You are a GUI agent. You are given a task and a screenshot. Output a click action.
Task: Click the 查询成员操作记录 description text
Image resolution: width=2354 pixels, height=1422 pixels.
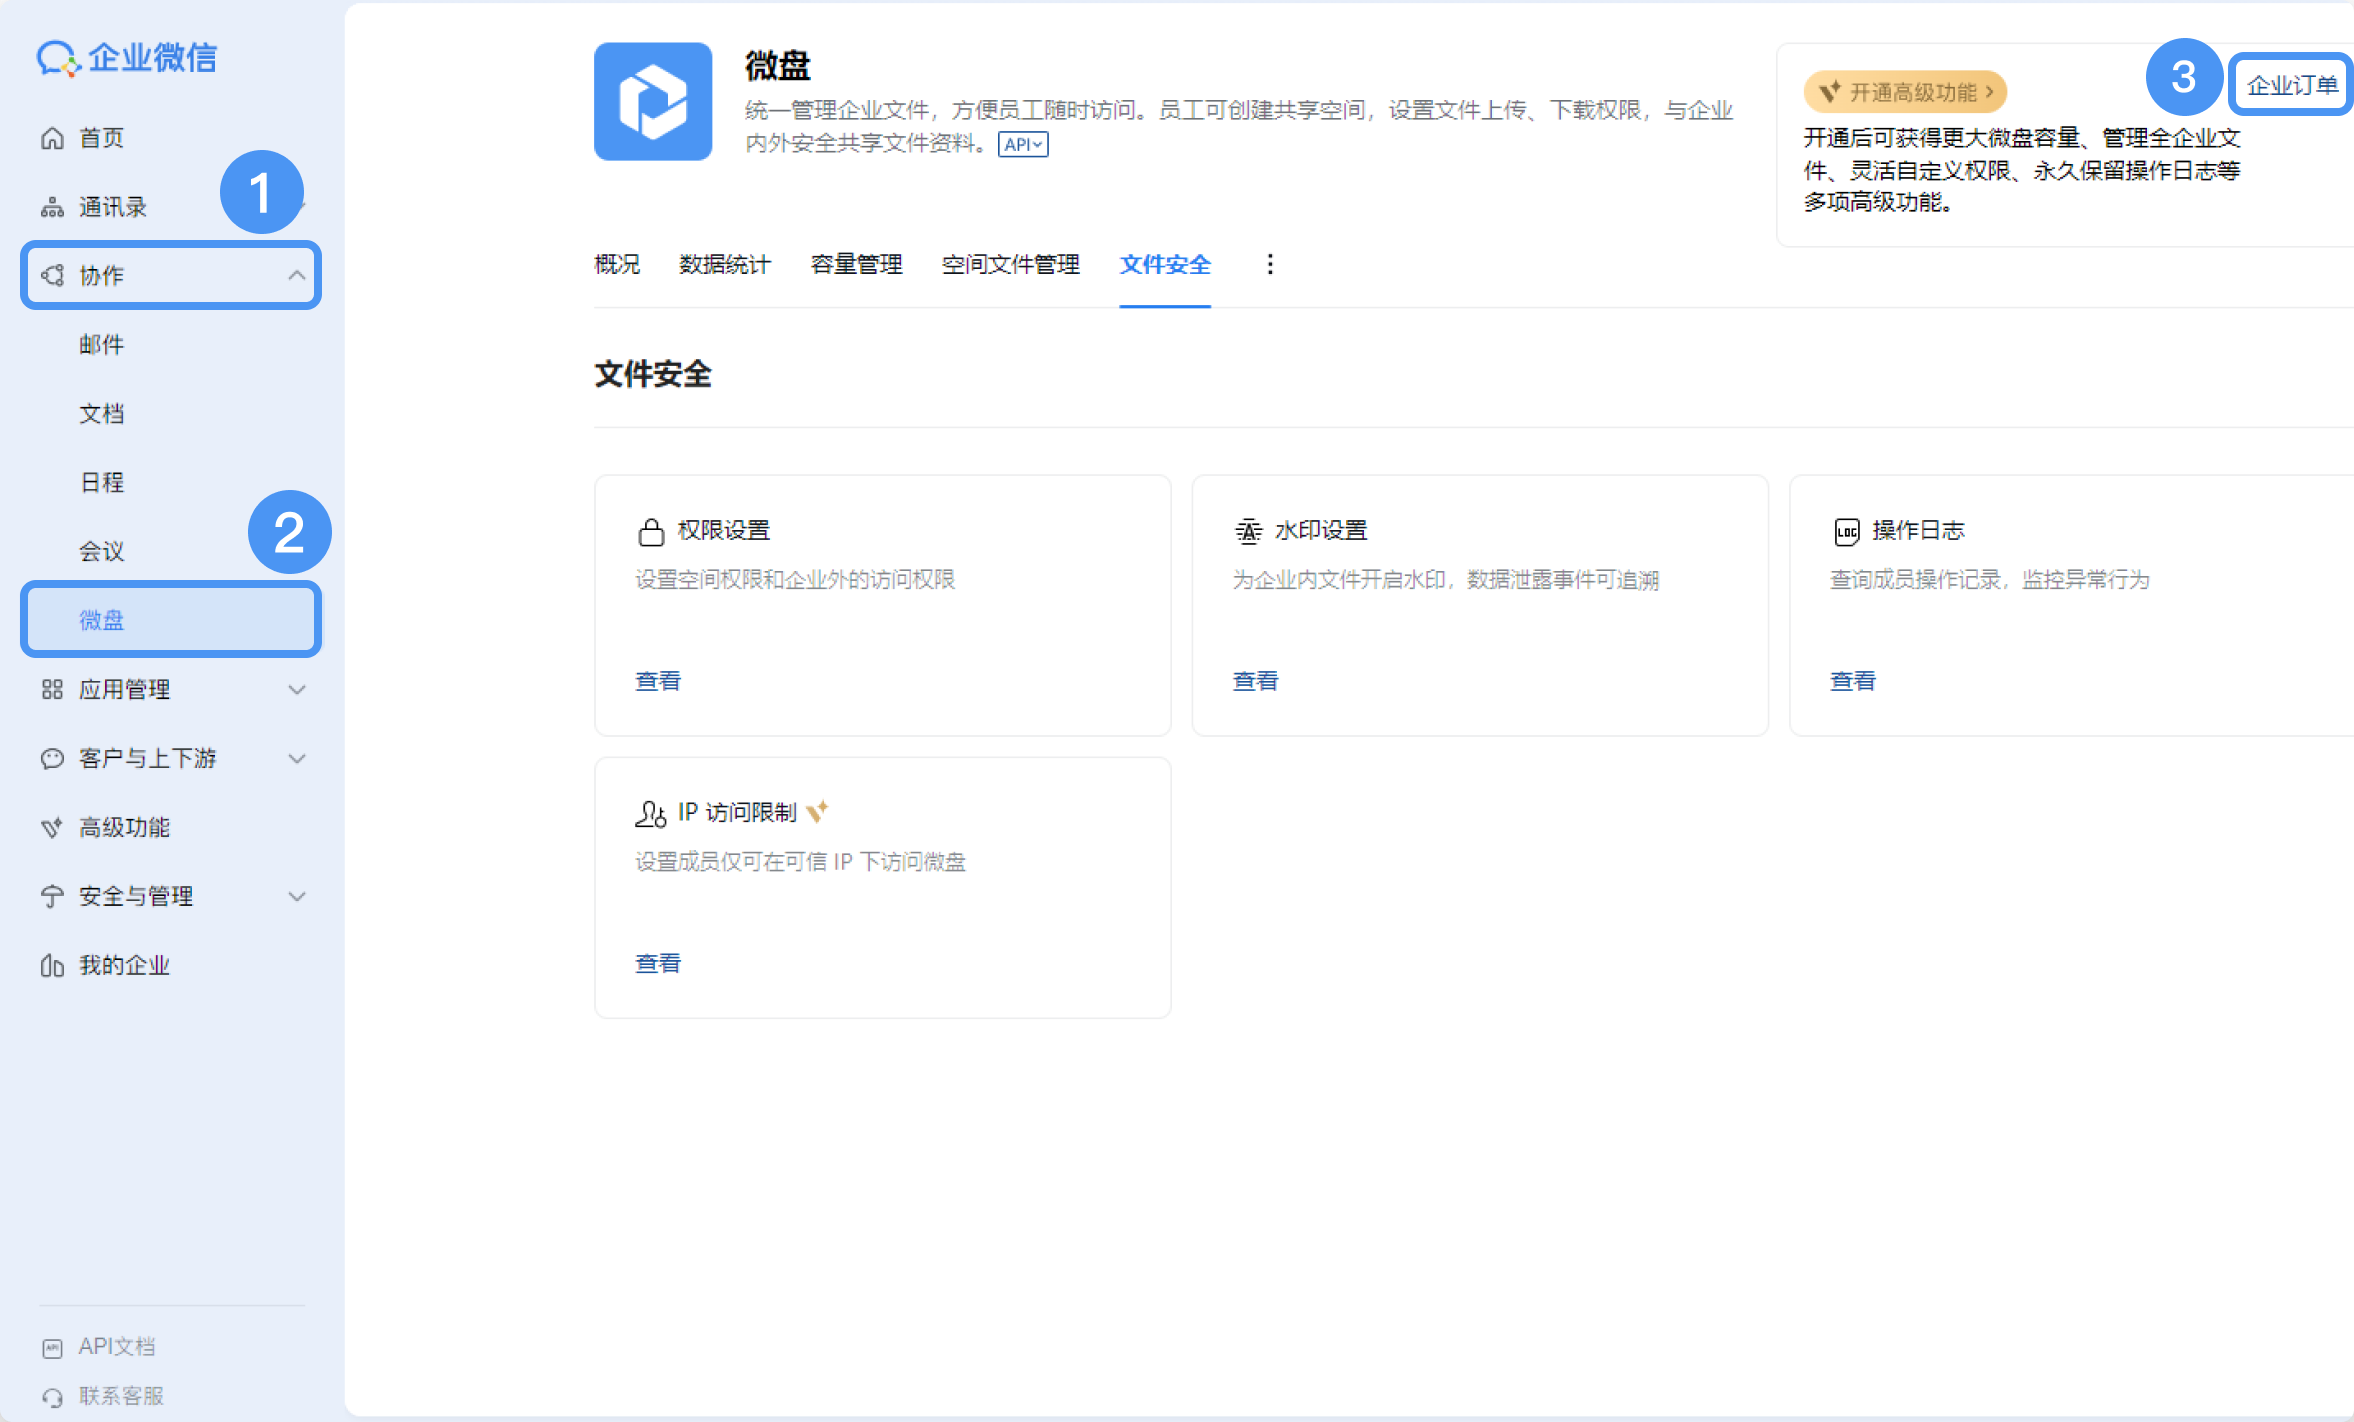[x=1990, y=580]
